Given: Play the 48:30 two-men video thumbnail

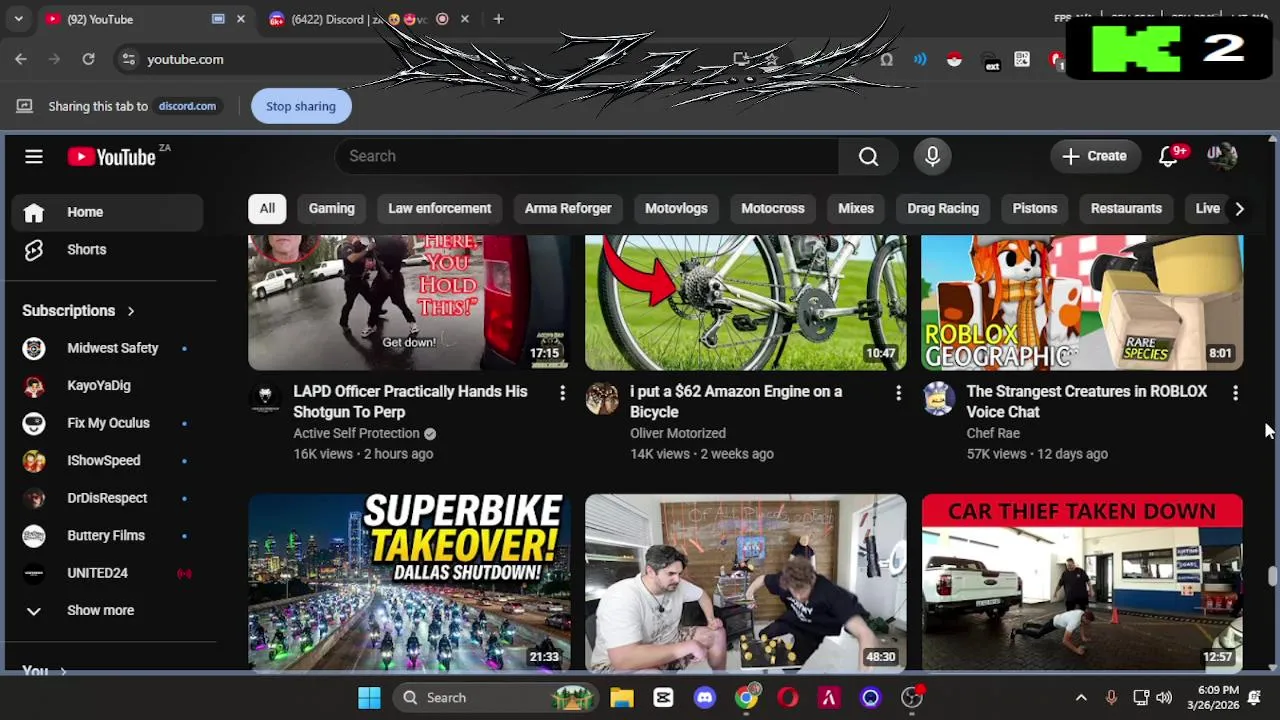Looking at the screenshot, I should [746, 582].
